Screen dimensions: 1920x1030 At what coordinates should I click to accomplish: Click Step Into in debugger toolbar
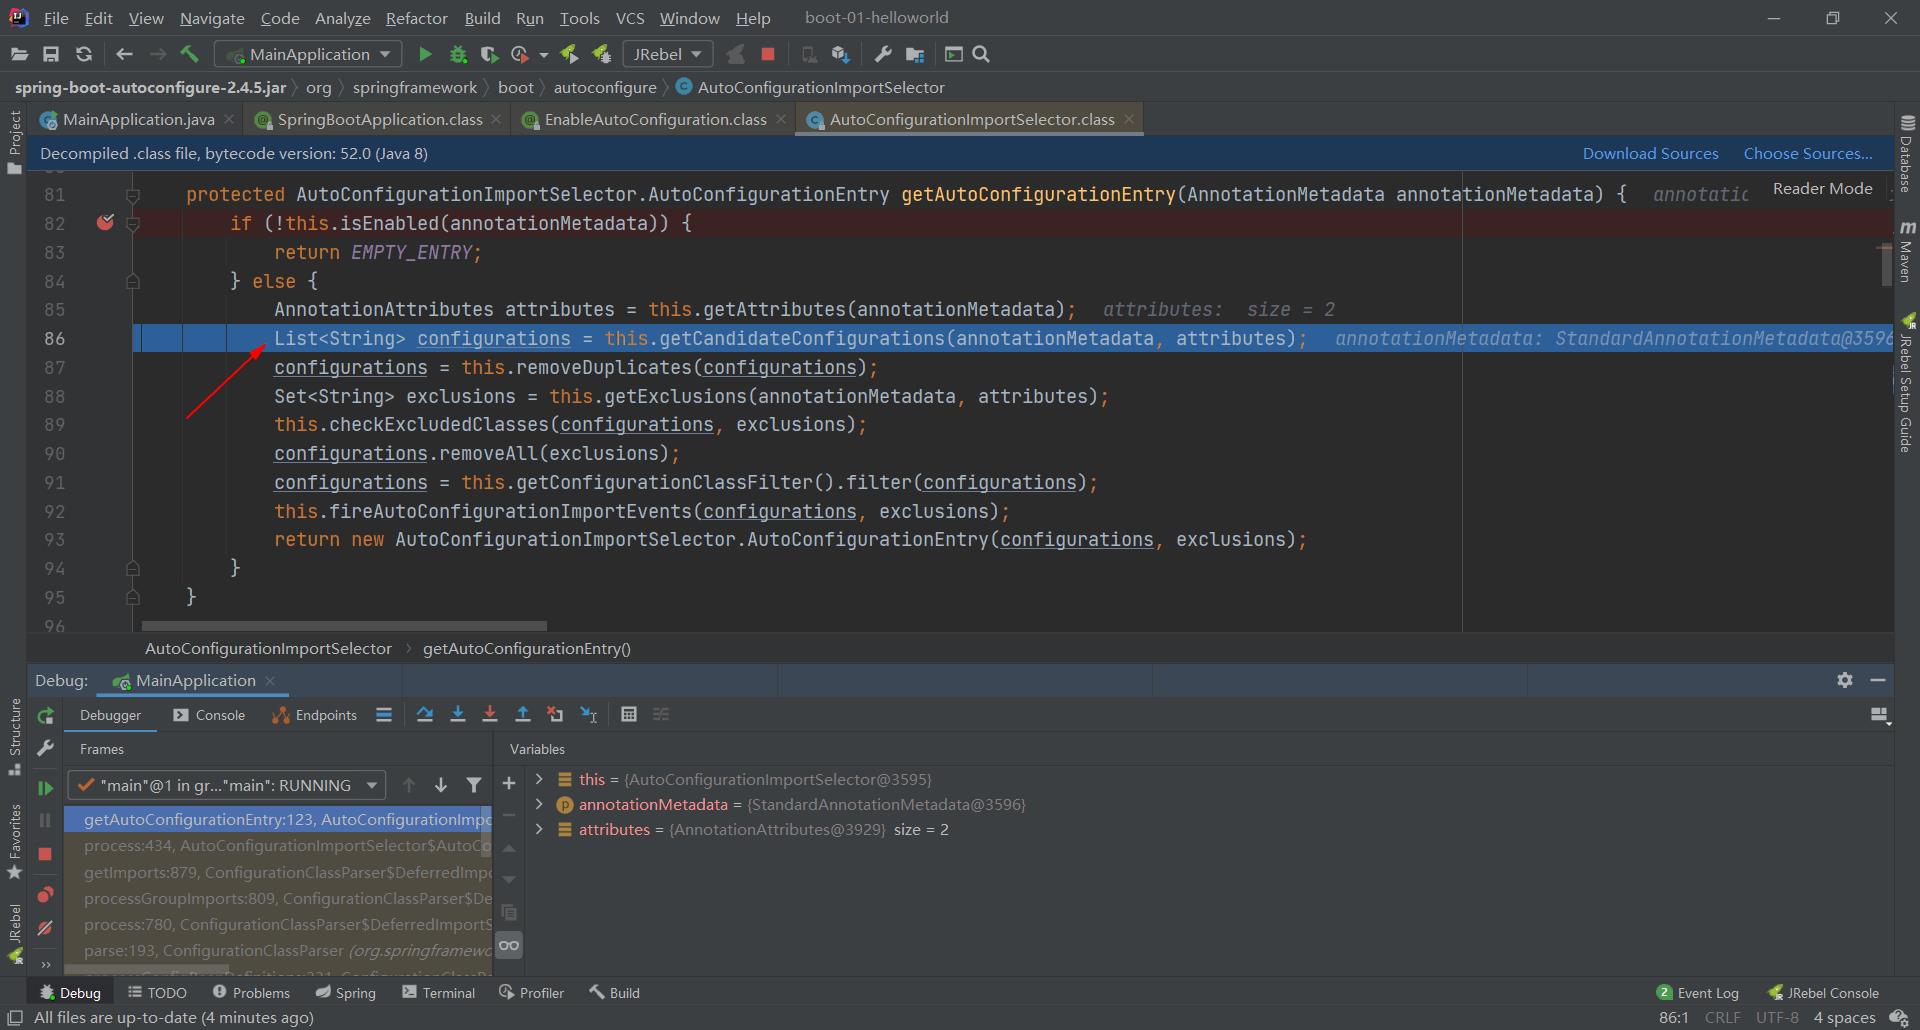click(x=458, y=714)
